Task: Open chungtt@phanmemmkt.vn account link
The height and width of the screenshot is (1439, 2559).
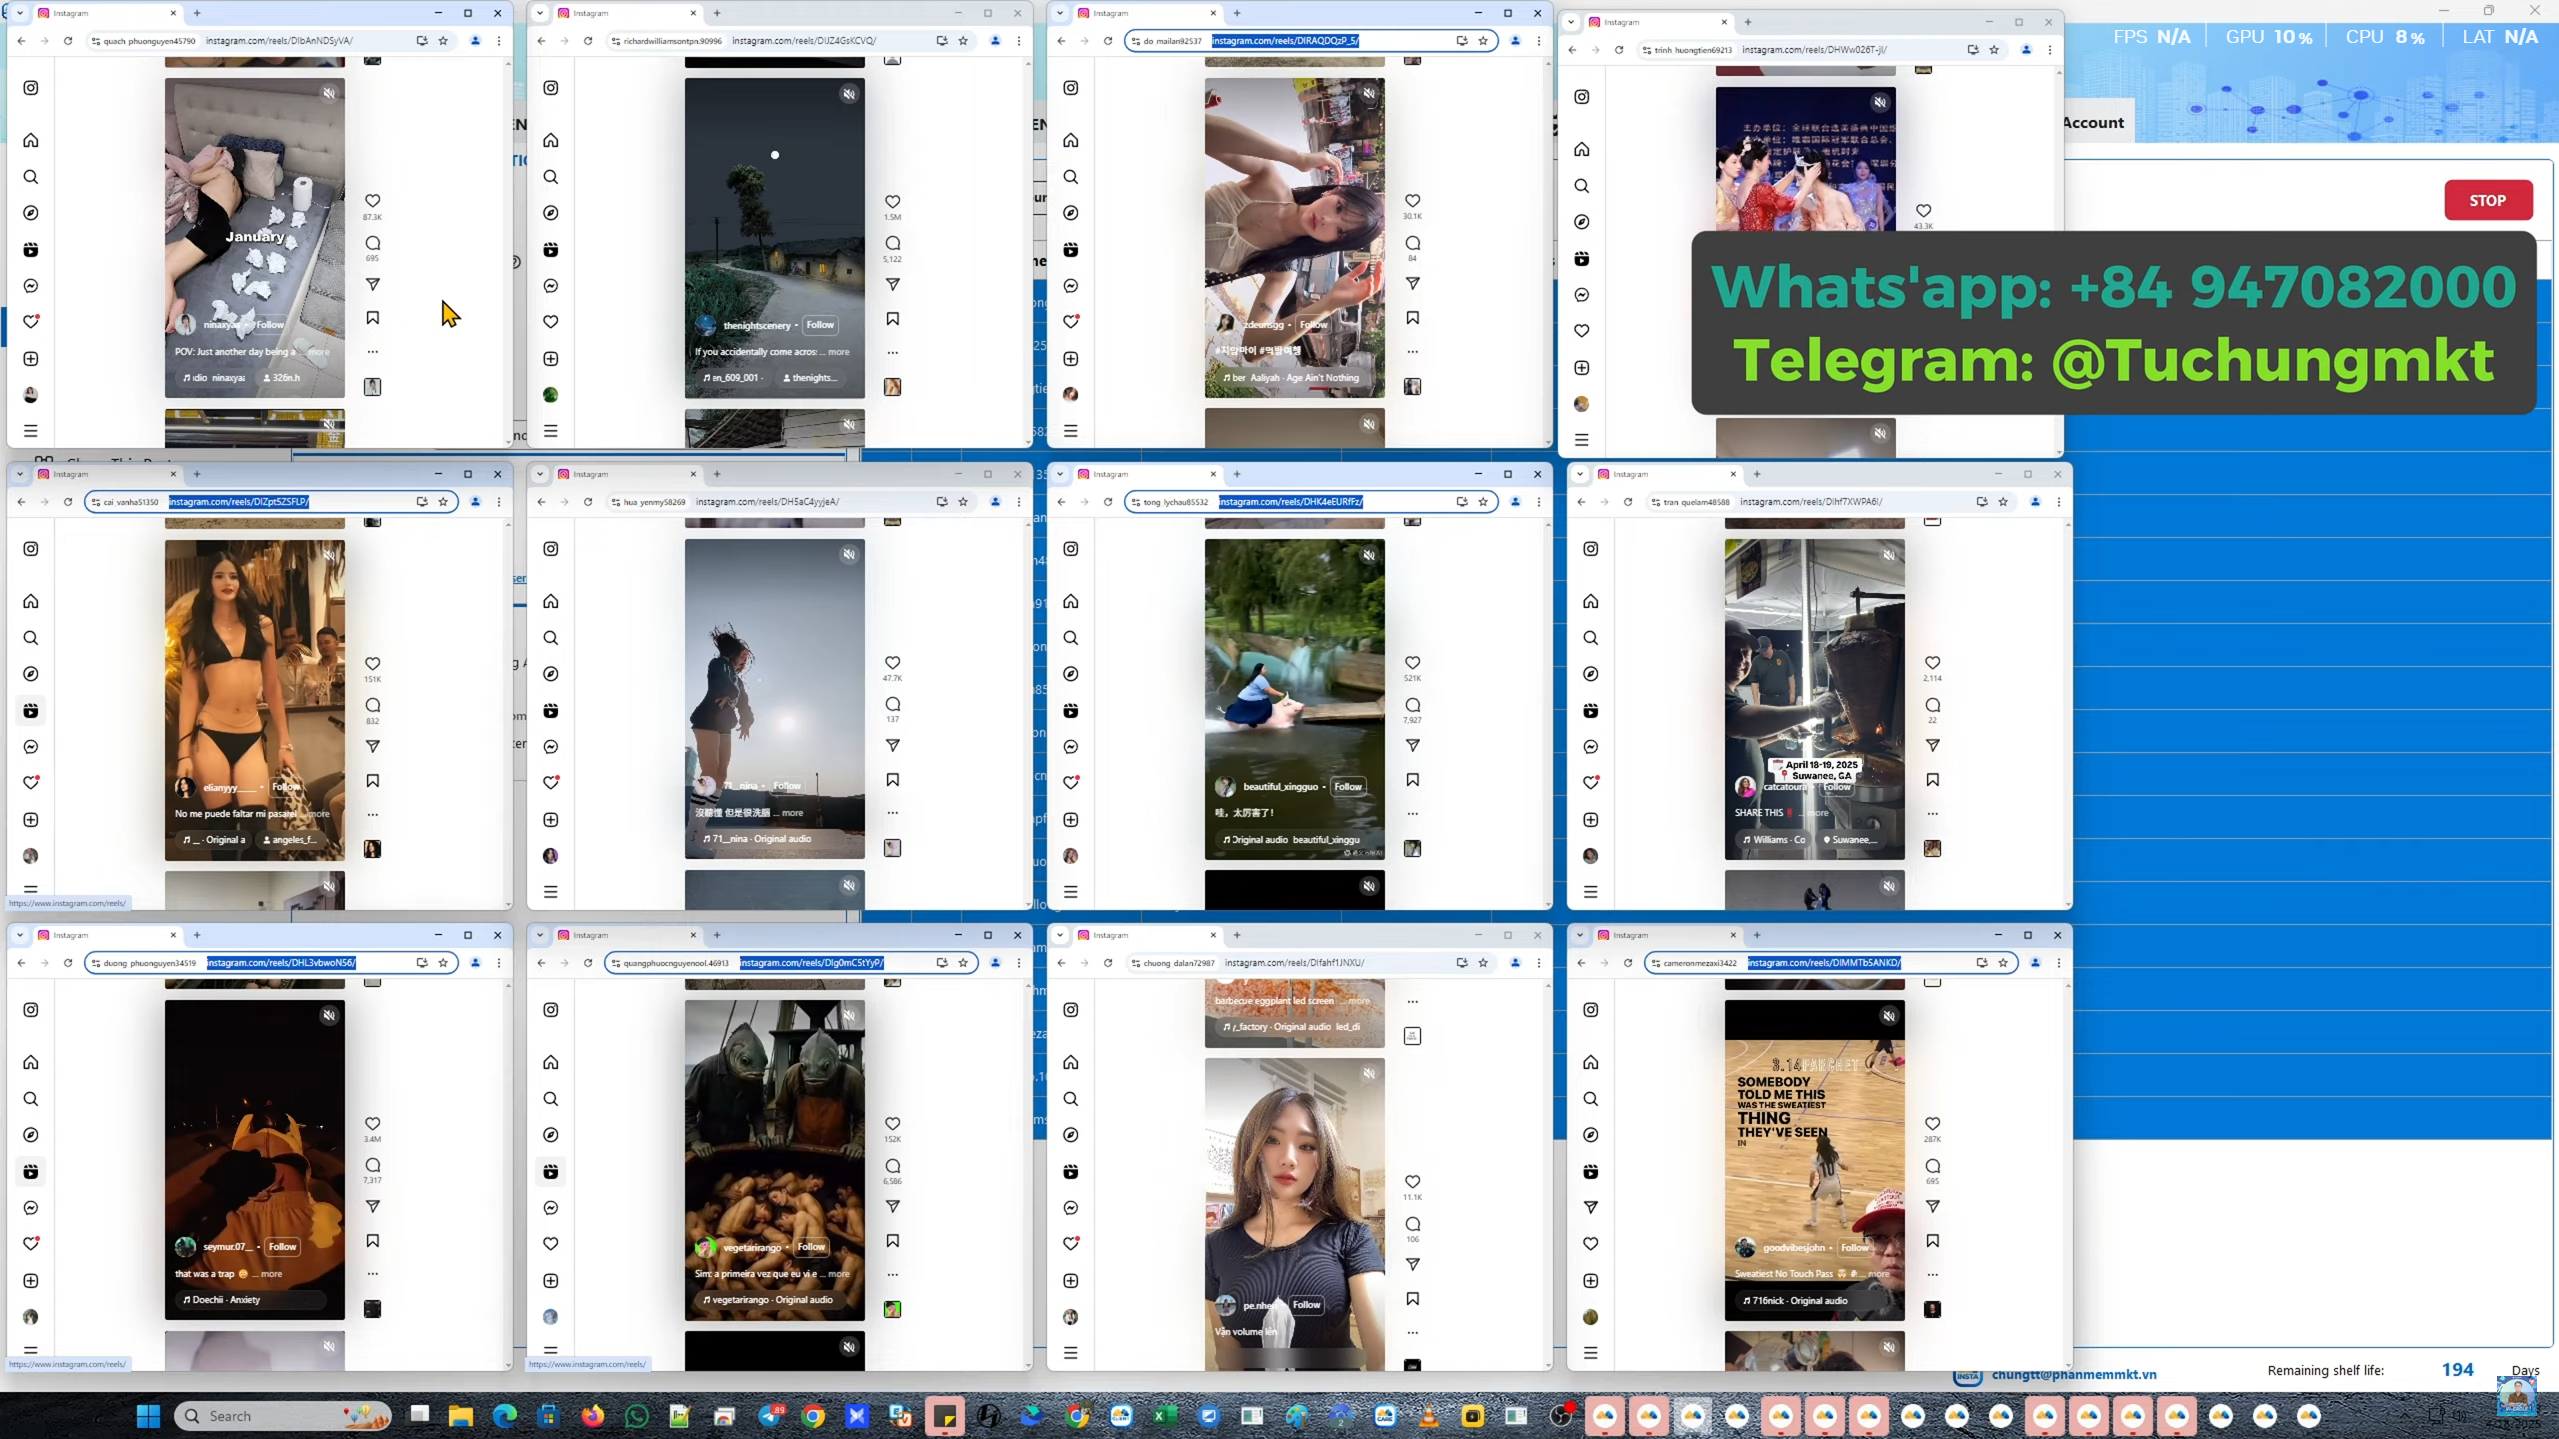Action: point(2074,1375)
